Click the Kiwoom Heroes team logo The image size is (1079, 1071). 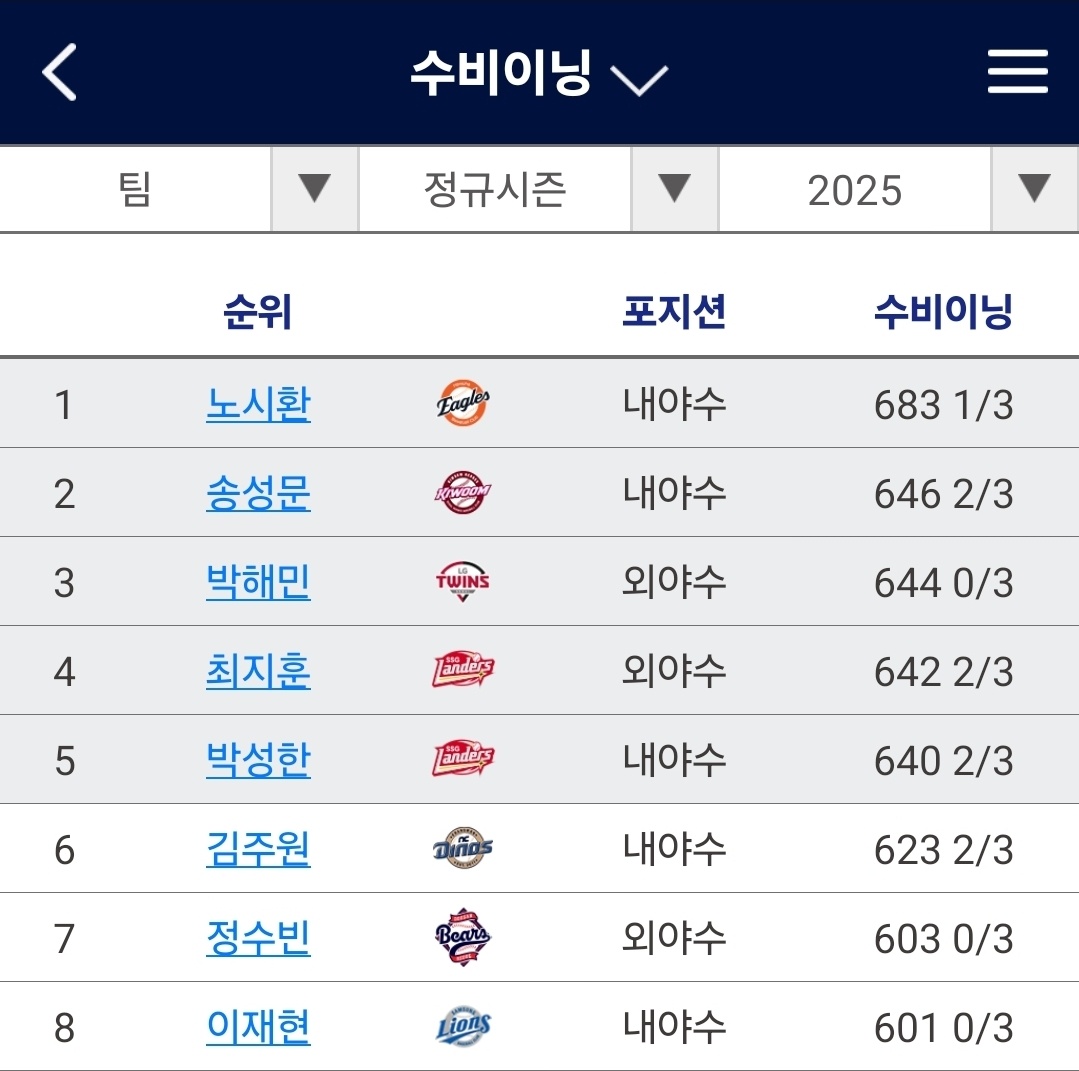coord(463,493)
